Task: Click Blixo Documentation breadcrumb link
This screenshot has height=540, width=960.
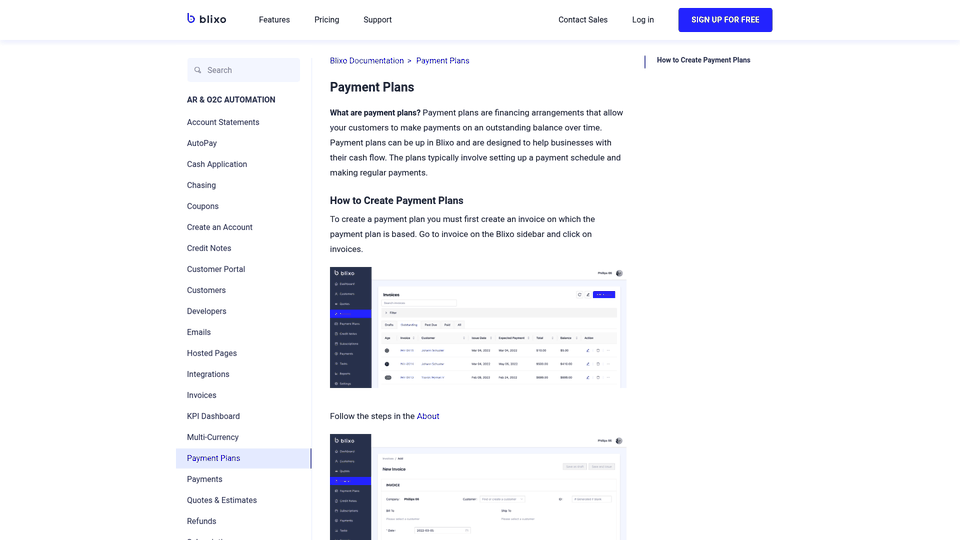Action: pos(367,61)
